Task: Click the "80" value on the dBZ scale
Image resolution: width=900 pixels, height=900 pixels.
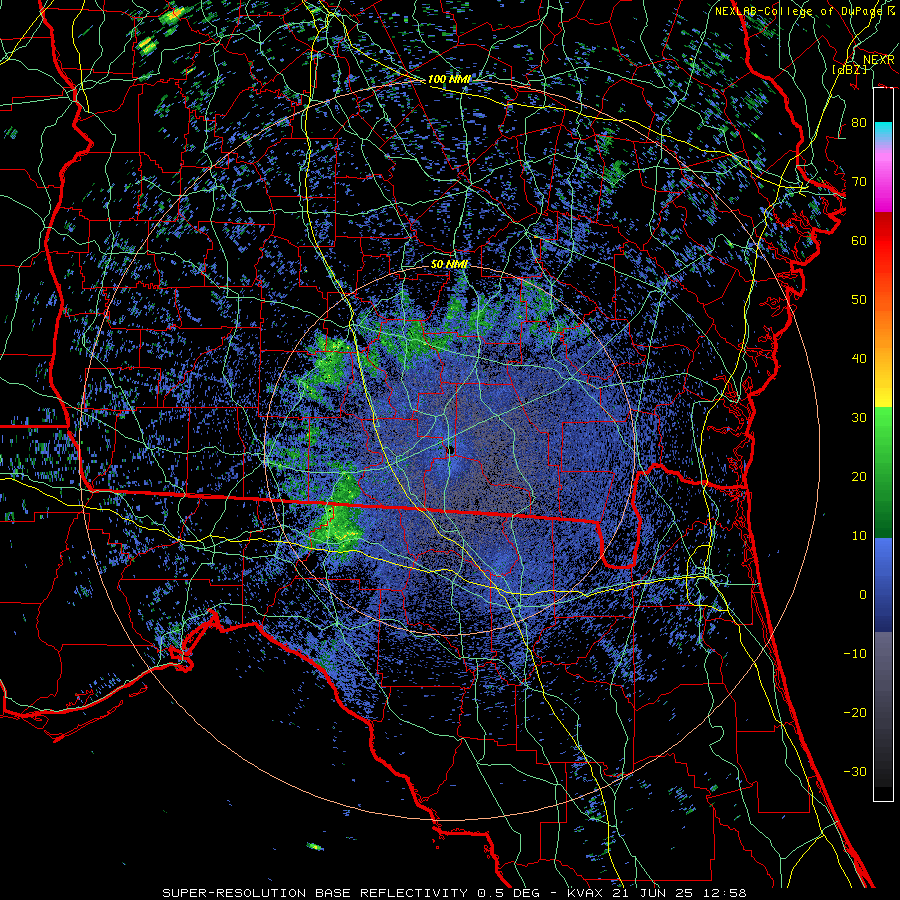Action: (859, 123)
